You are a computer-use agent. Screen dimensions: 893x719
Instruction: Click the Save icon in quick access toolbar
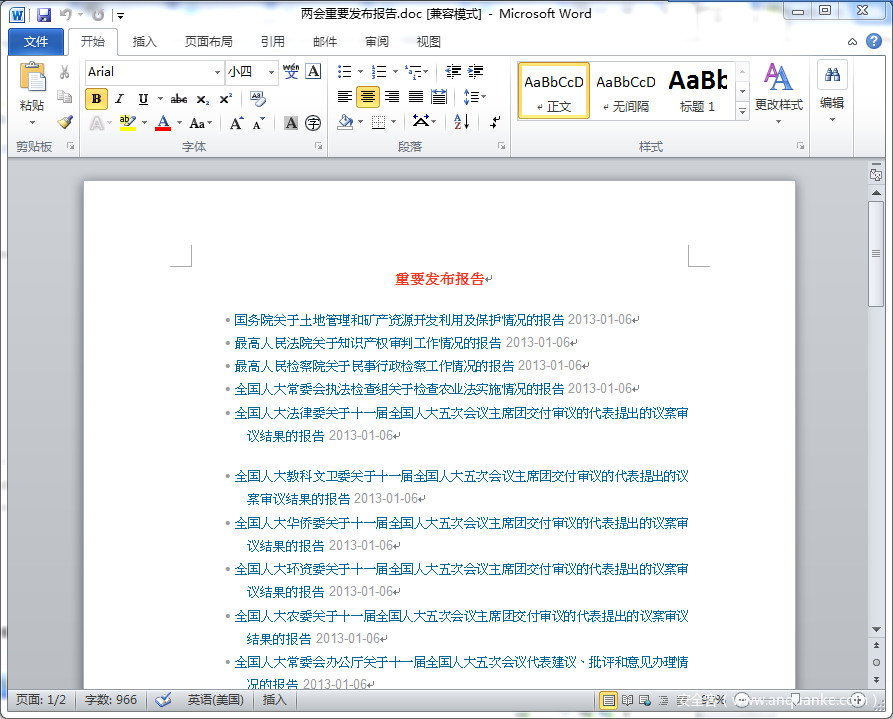tap(44, 14)
